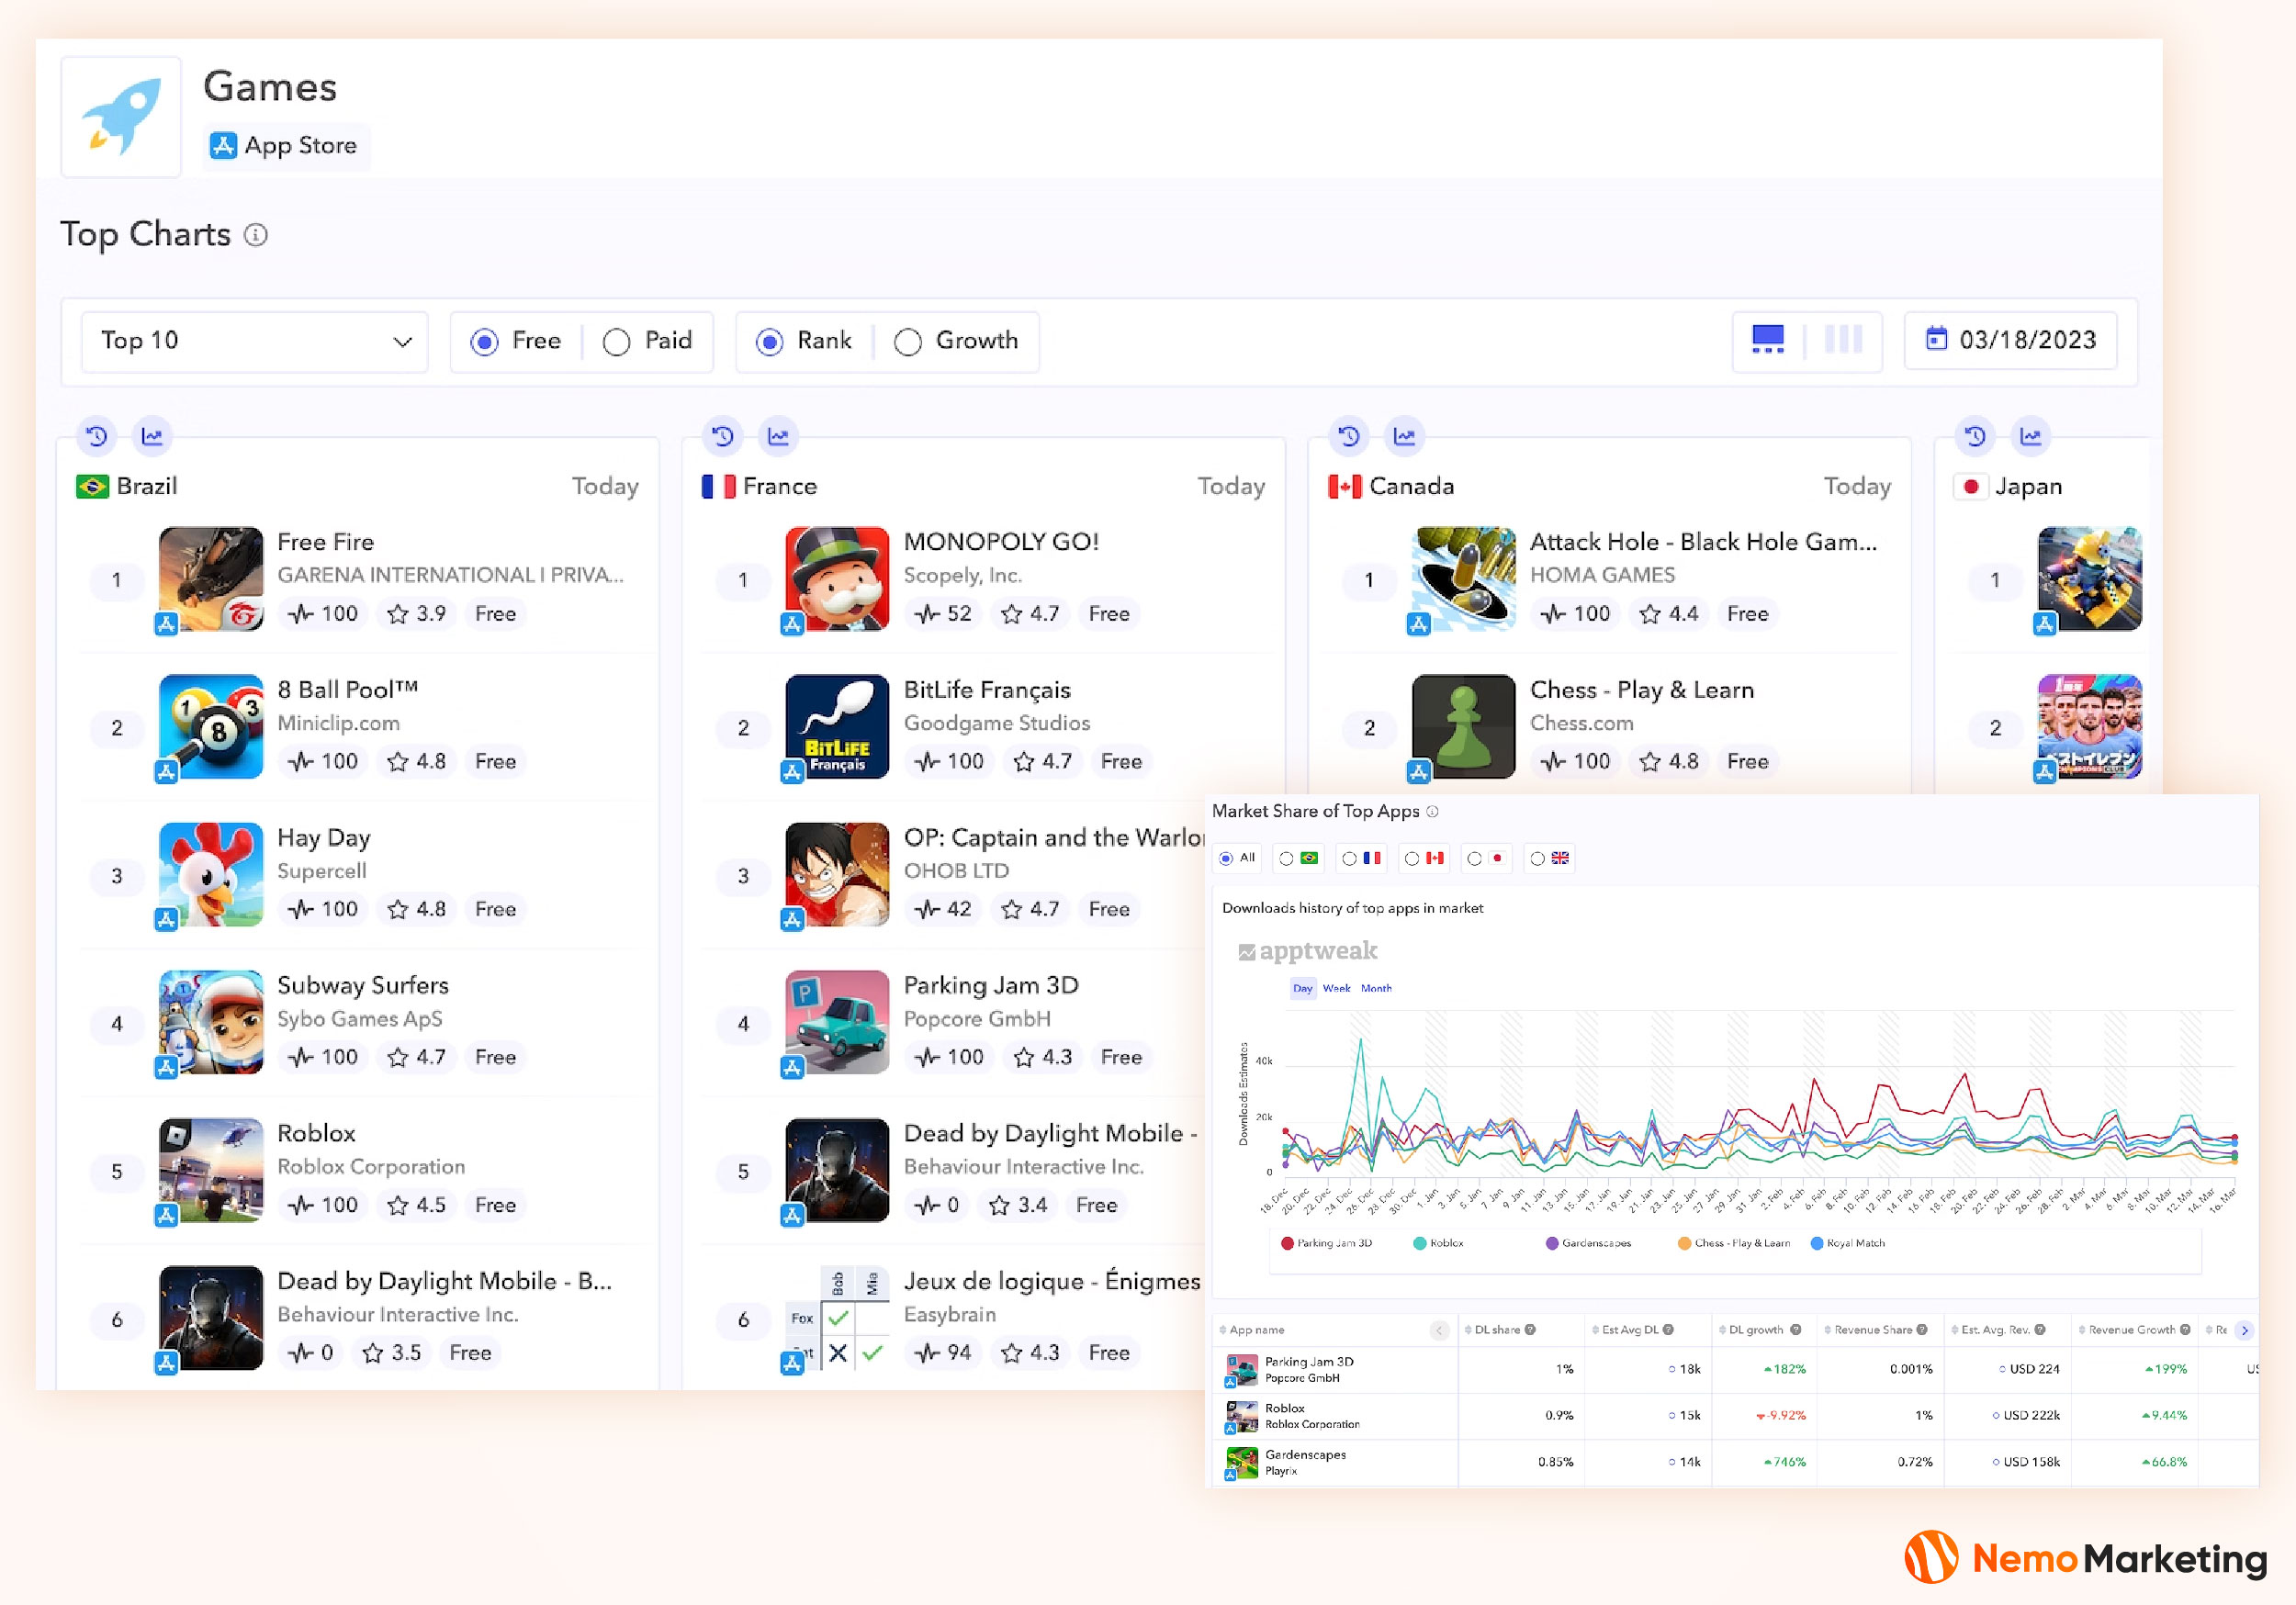Click the history icon above Brazil chart
This screenshot has height=1605, width=2296.
tap(96, 436)
